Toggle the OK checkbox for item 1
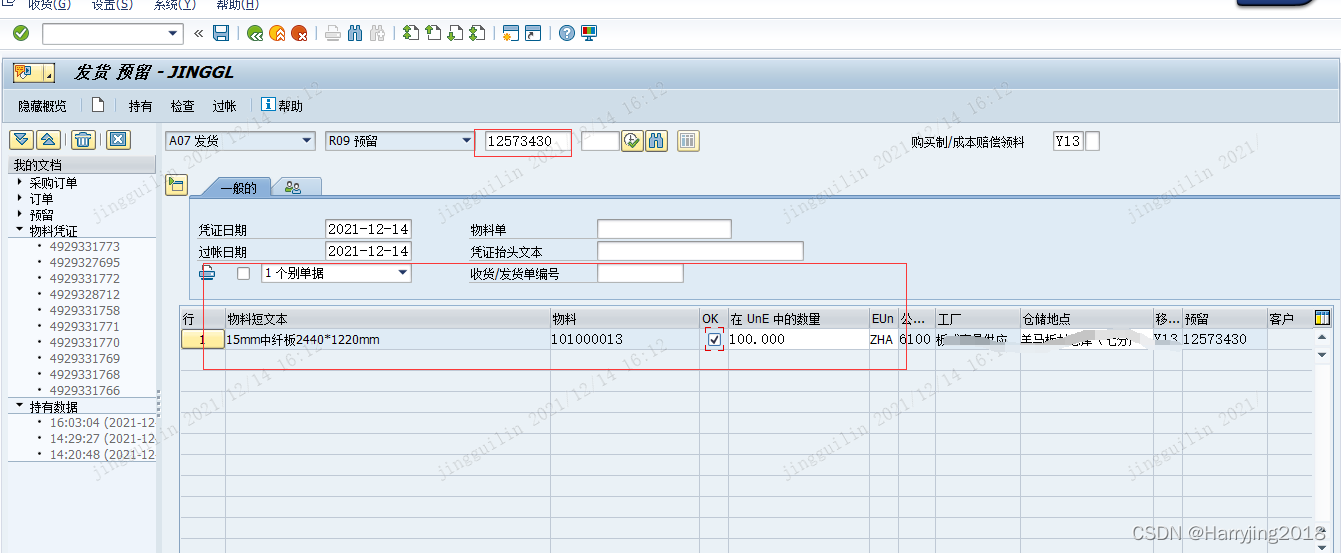This screenshot has height=553, width=1341. [x=714, y=340]
